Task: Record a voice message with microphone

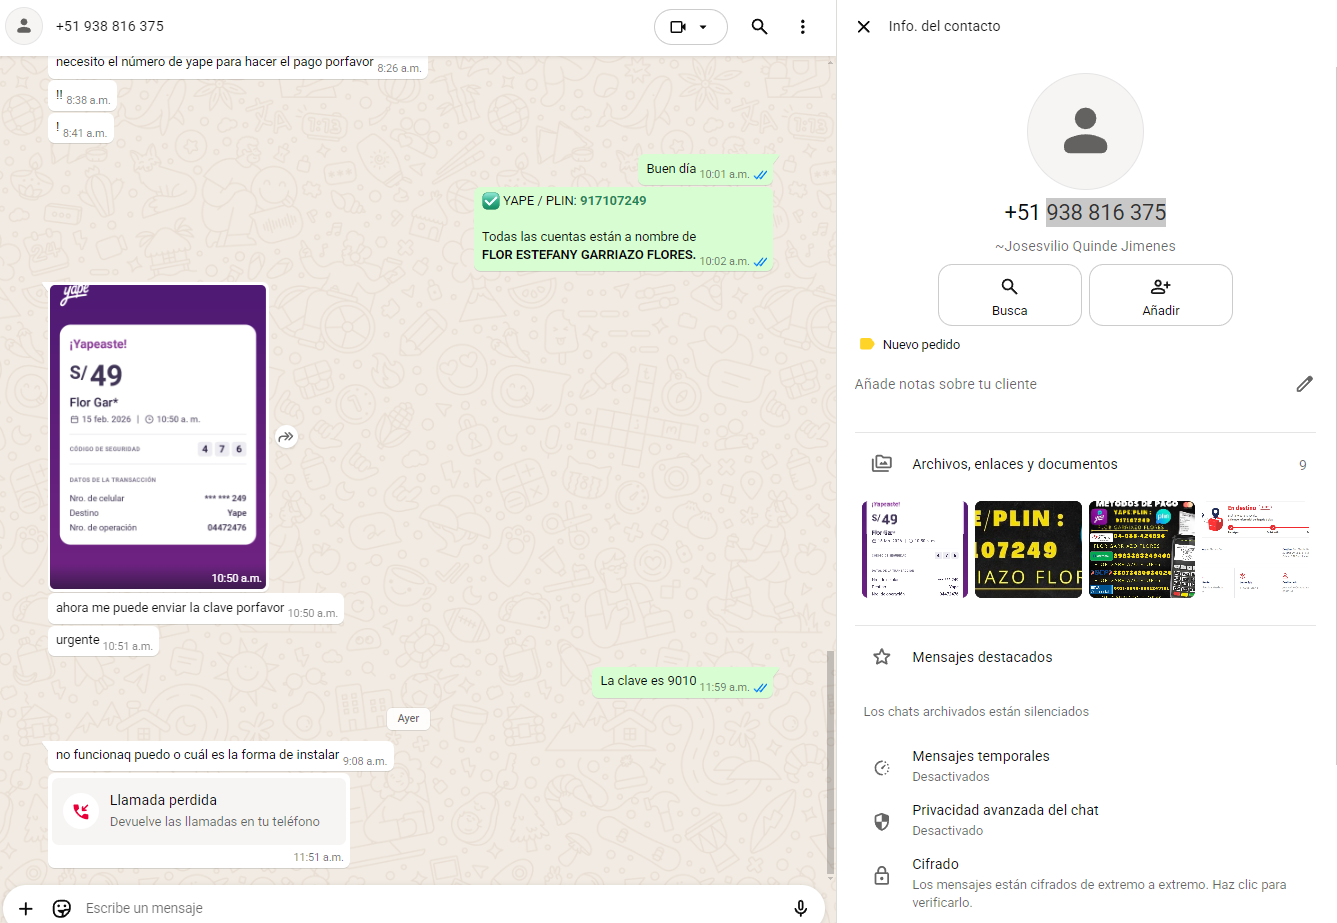Action: 800,908
